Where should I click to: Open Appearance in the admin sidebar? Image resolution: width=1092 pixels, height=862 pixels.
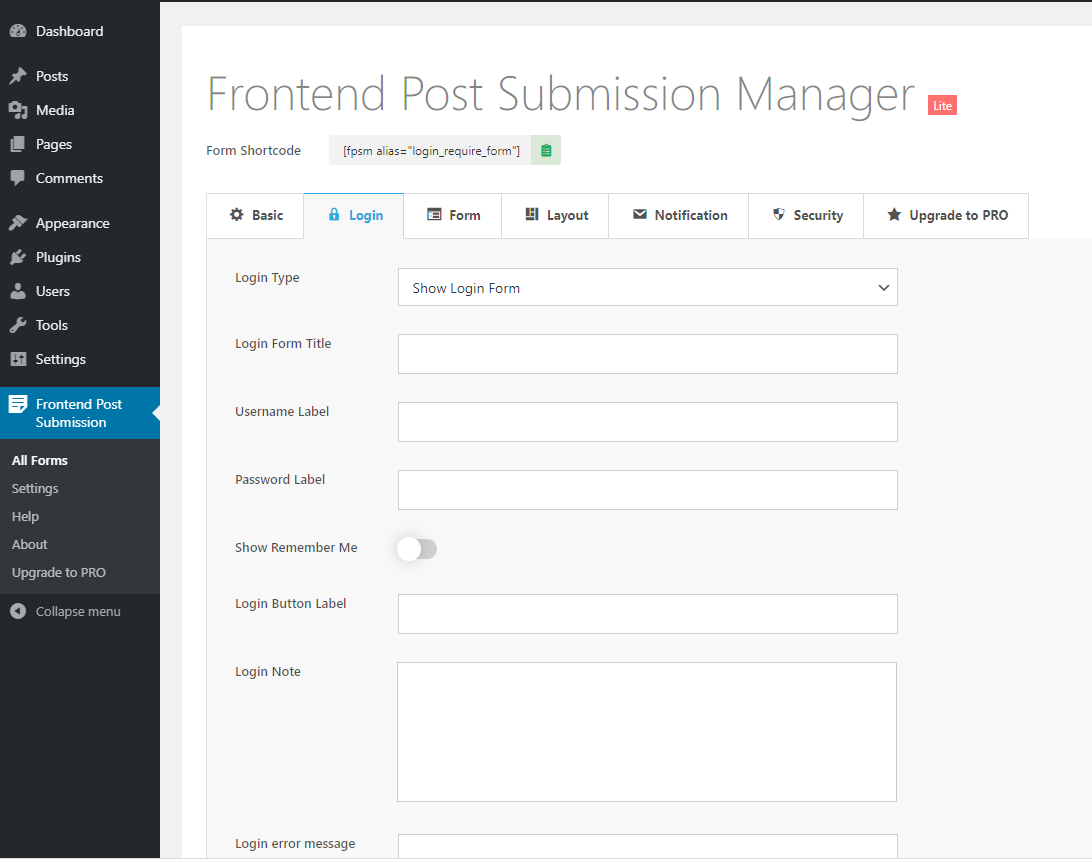coord(80,223)
